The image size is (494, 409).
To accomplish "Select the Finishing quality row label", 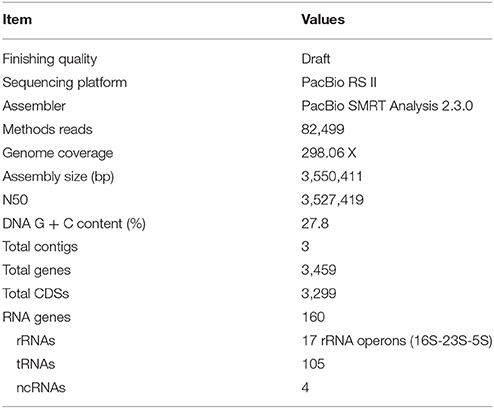I will pos(50,59).
